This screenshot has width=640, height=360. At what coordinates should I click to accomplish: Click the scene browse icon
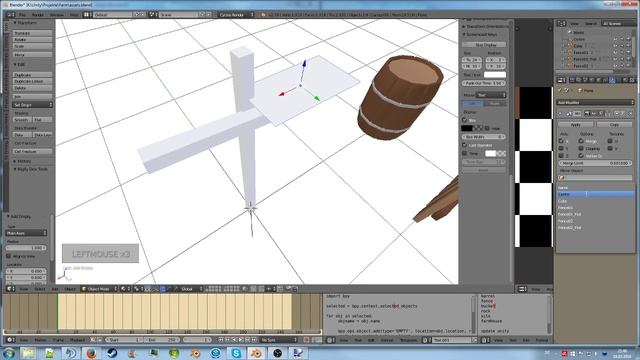[x=153, y=15]
